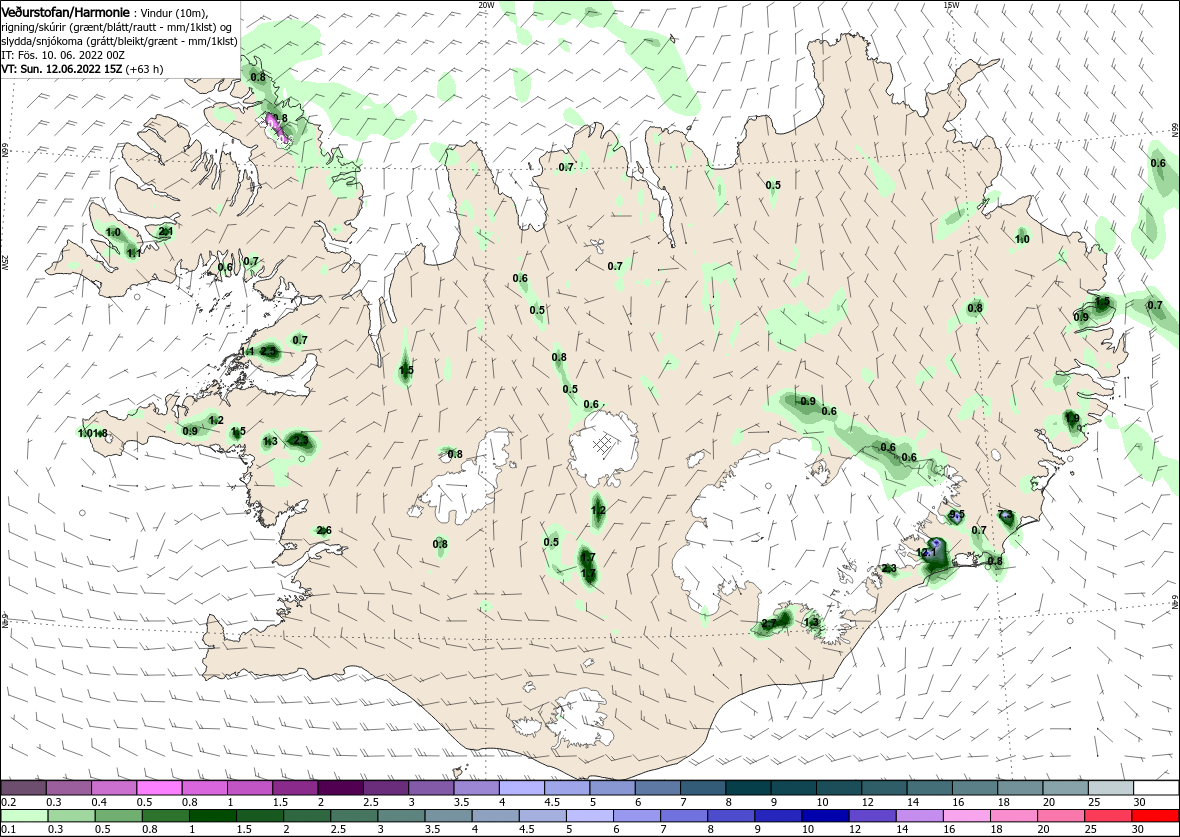Image resolution: width=1180 pixels, height=837 pixels.
Task: Select the light lavender 4–4.5 swatch in the top legend row
Action: [x=522, y=787]
